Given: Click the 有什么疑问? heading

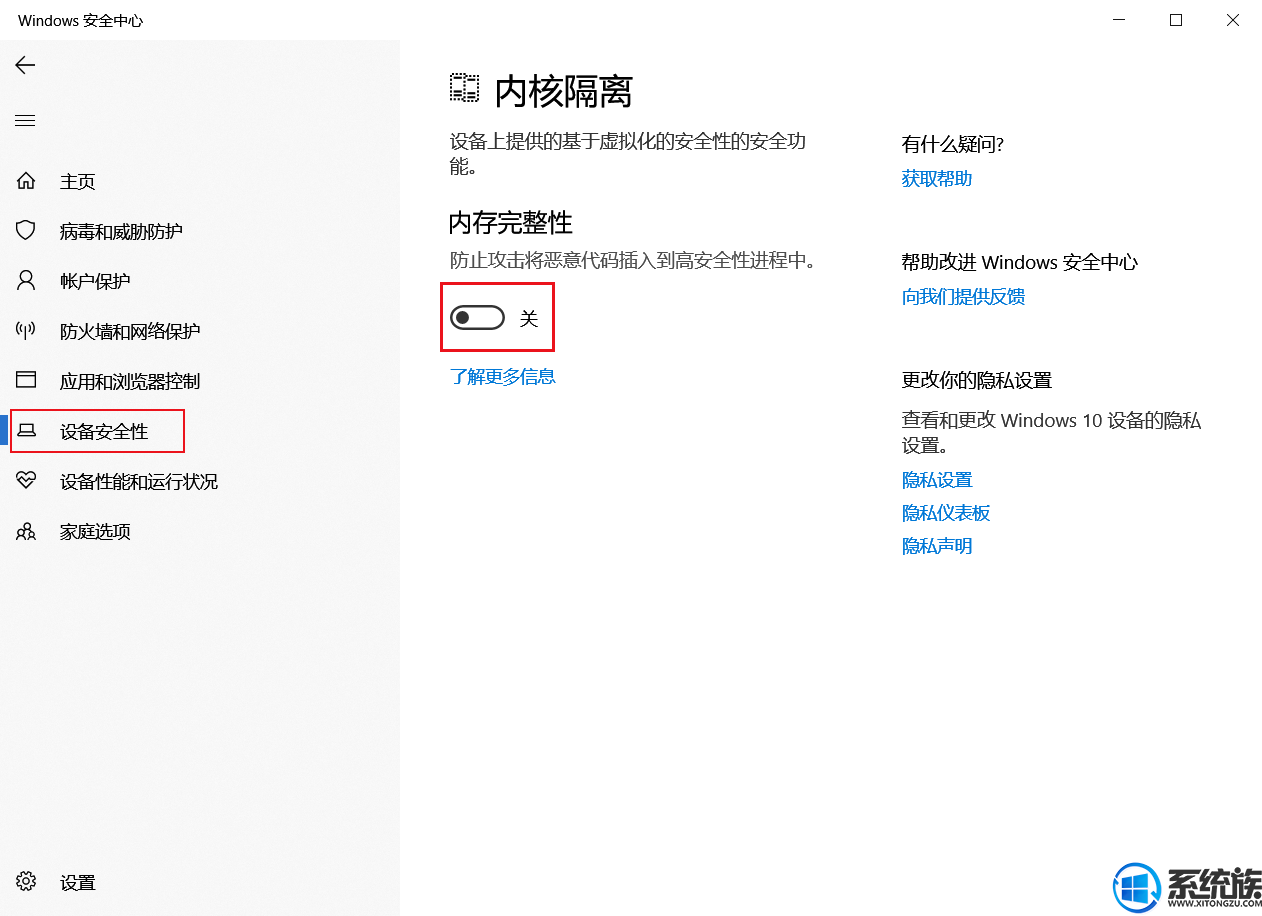Looking at the screenshot, I should point(952,144).
